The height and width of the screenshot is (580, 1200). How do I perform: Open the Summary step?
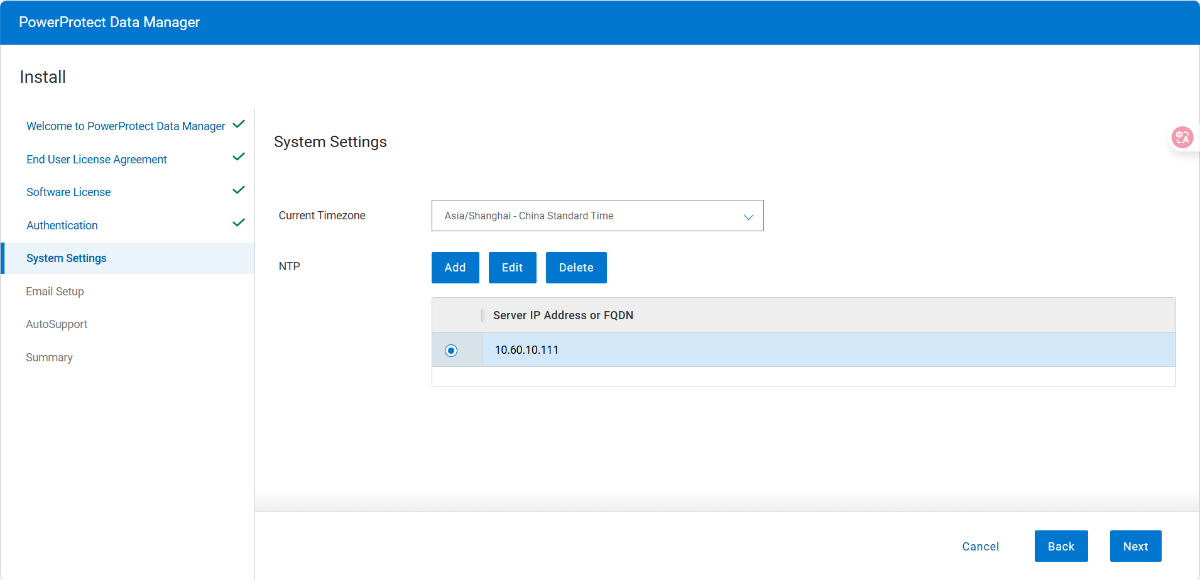[x=49, y=357]
